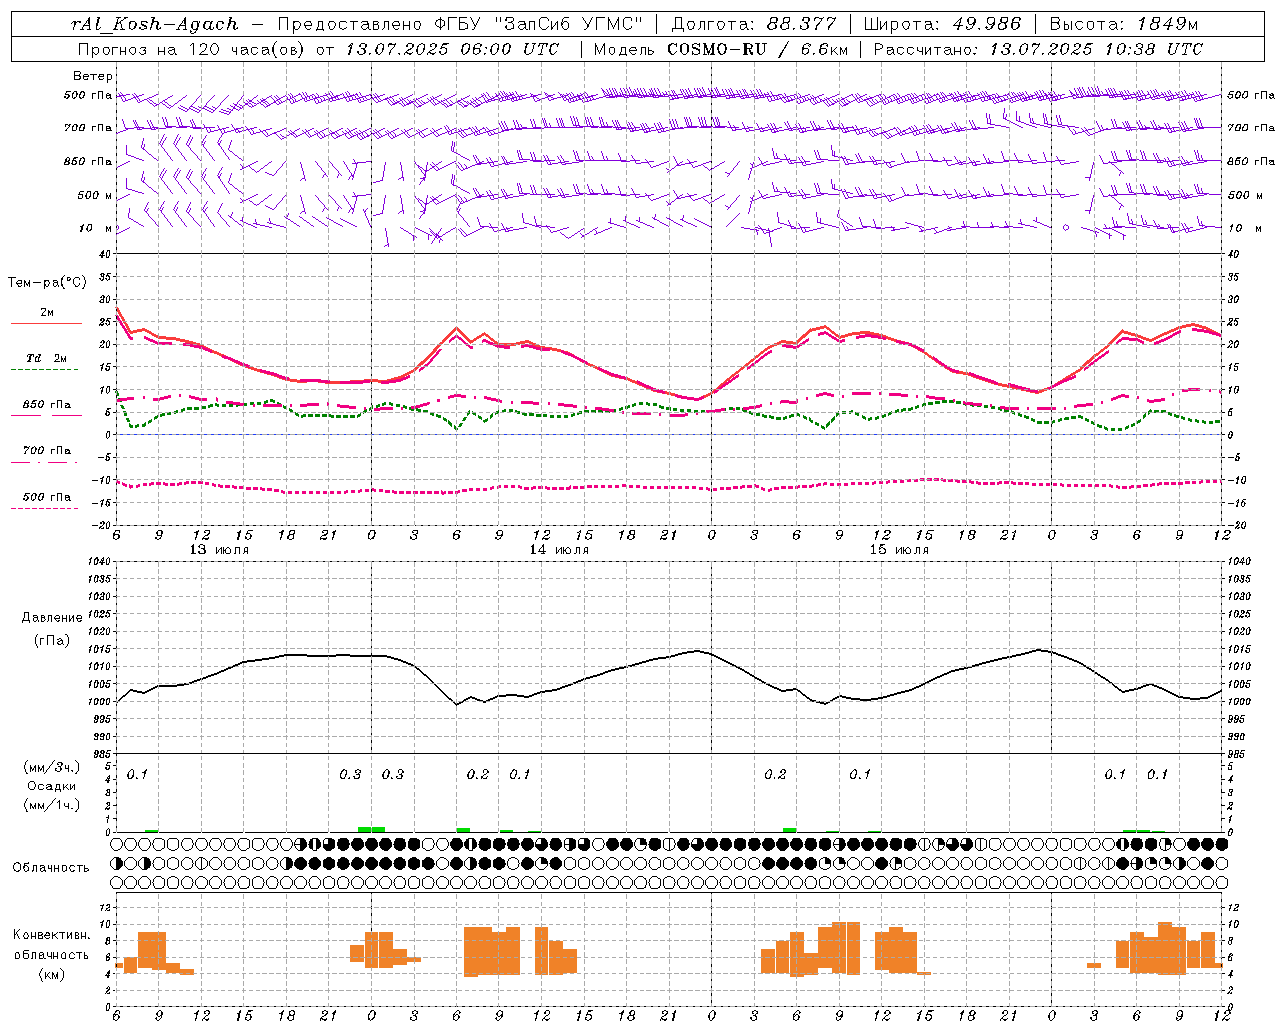Select the (гПа) unit label under Давление
The image size is (1280, 1024).
pos(52,640)
